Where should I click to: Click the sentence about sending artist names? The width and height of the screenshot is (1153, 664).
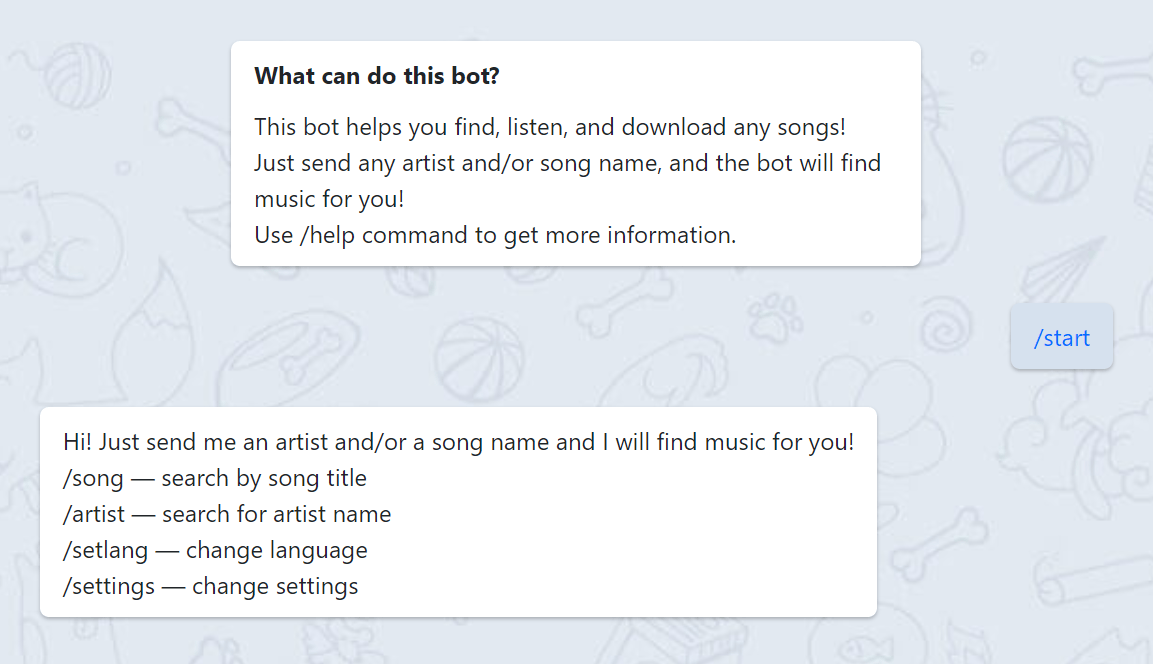568,163
